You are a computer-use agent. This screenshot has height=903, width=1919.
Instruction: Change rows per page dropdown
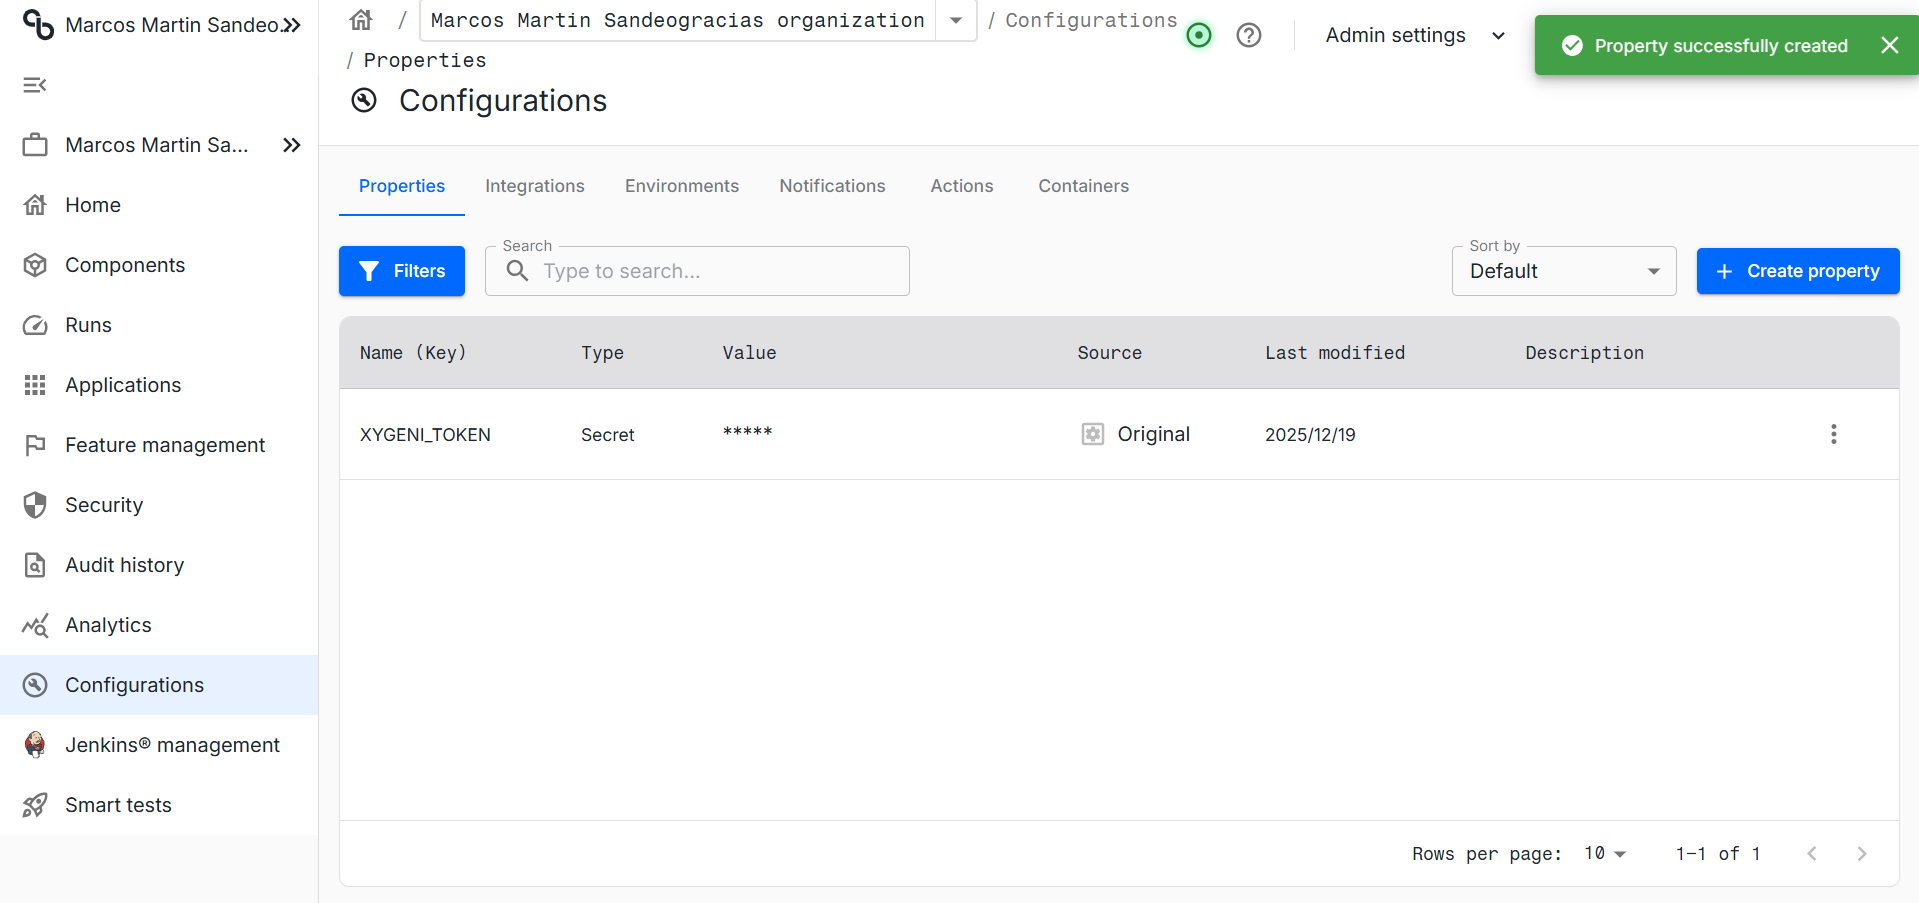pos(1604,853)
